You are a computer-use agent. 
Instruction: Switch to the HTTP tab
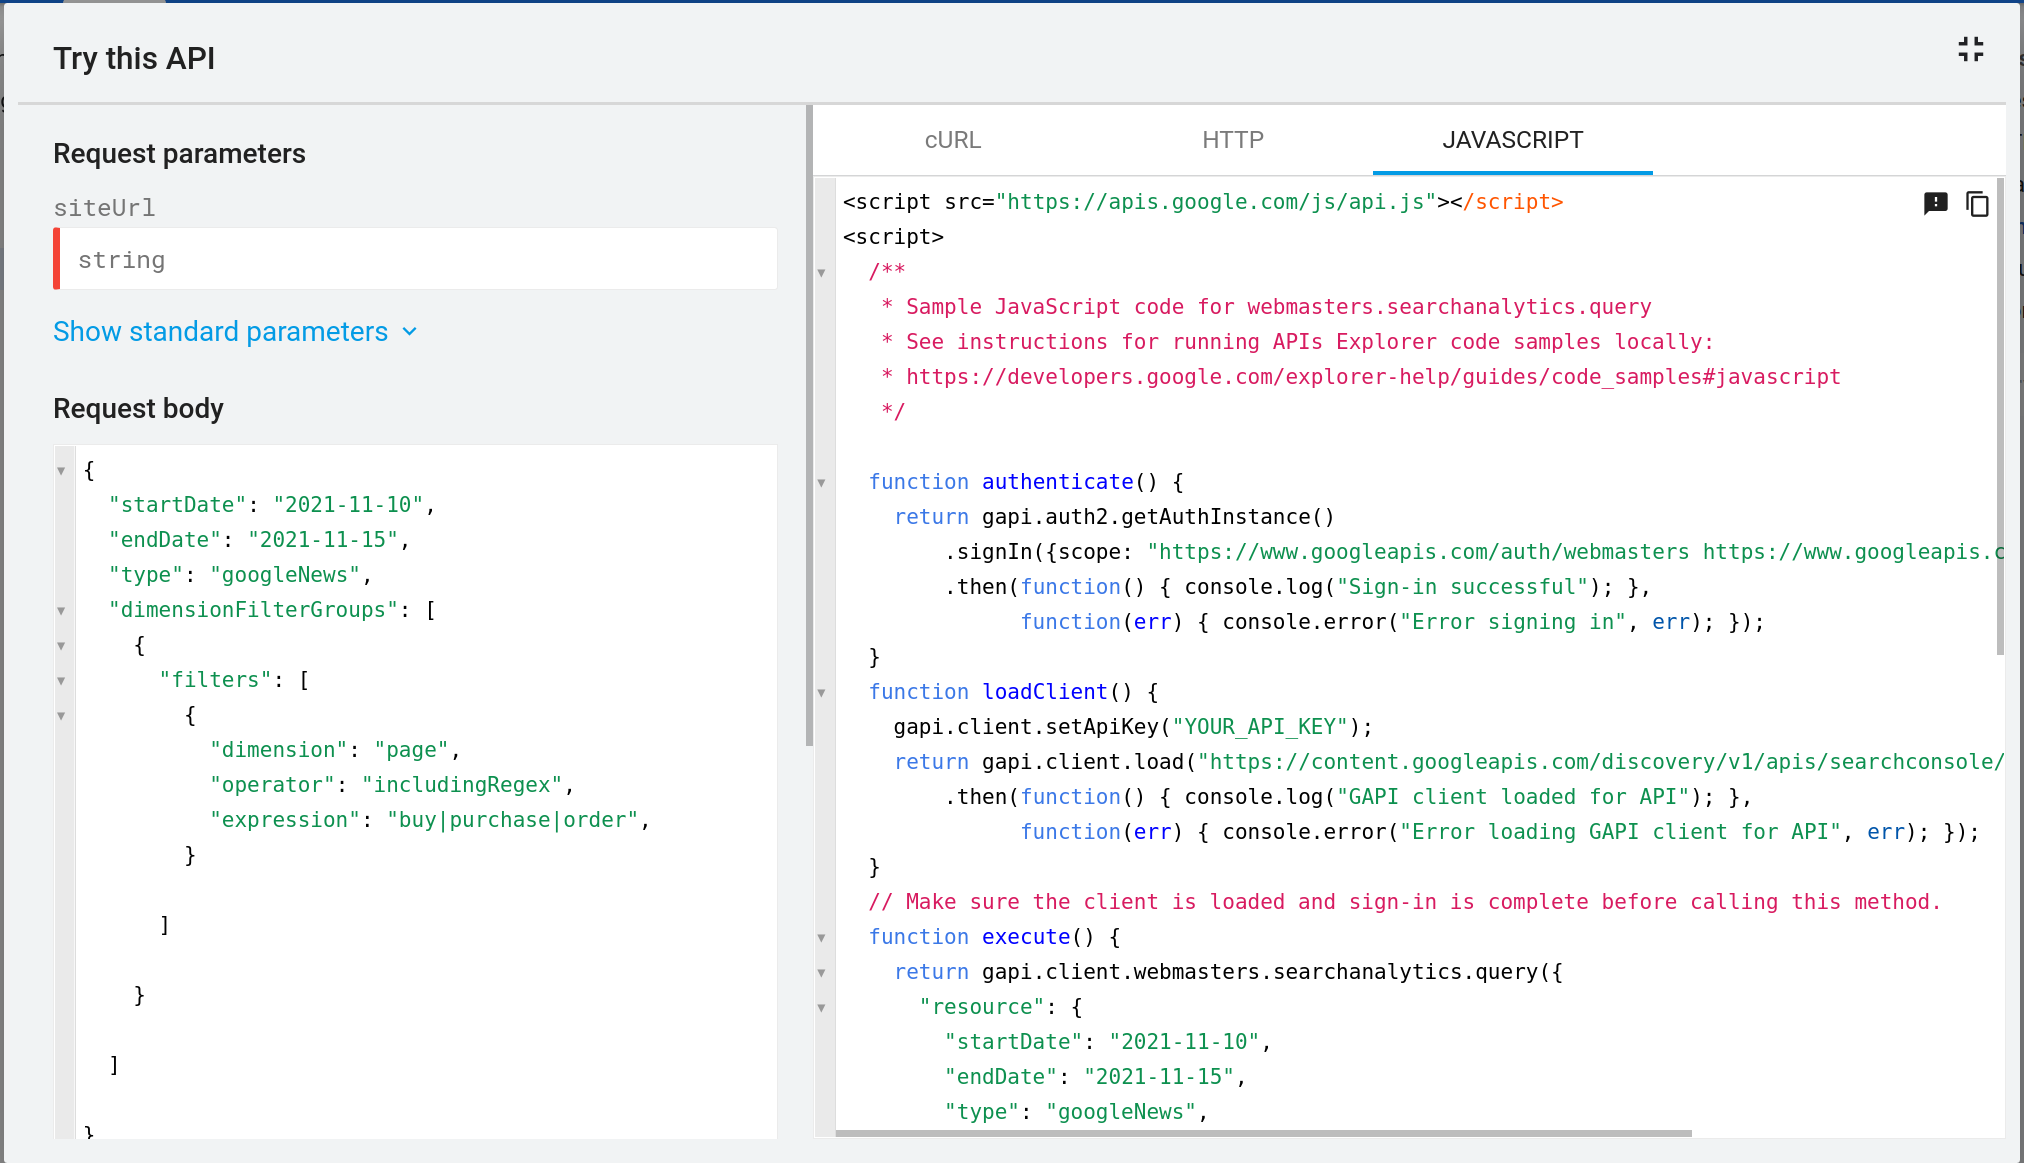[1232, 139]
